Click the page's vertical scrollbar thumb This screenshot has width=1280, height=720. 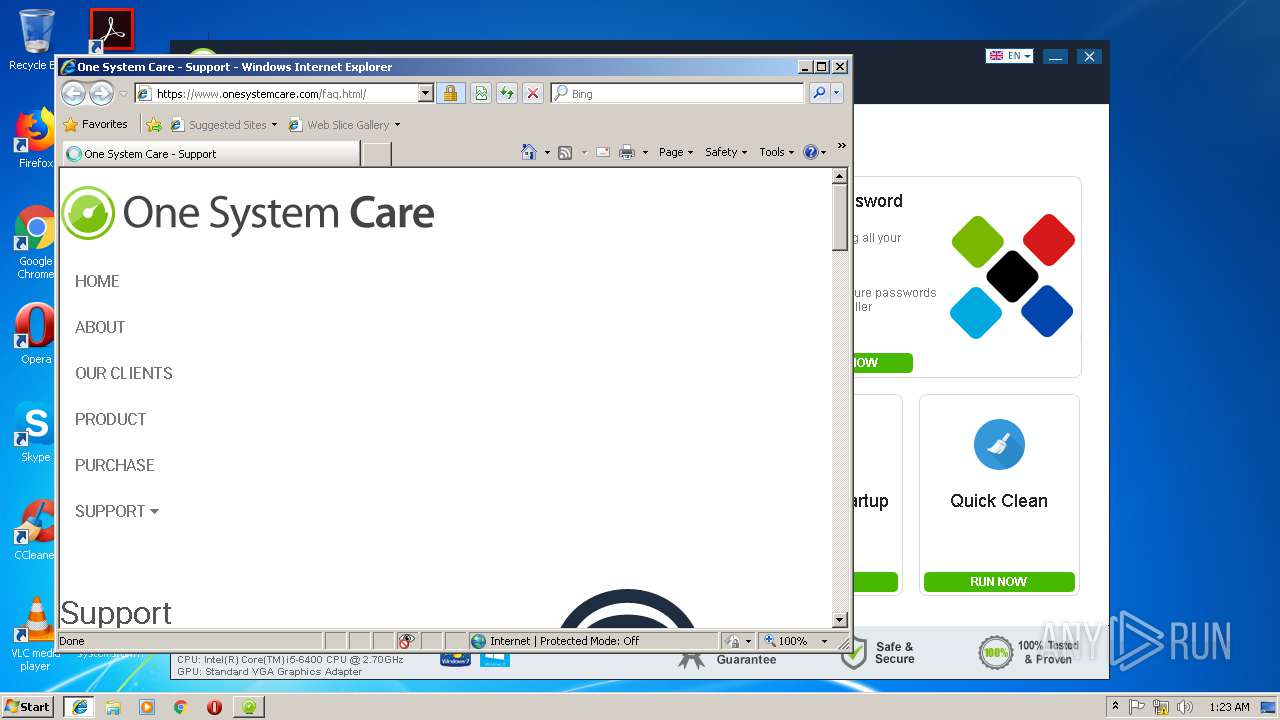tap(840, 217)
